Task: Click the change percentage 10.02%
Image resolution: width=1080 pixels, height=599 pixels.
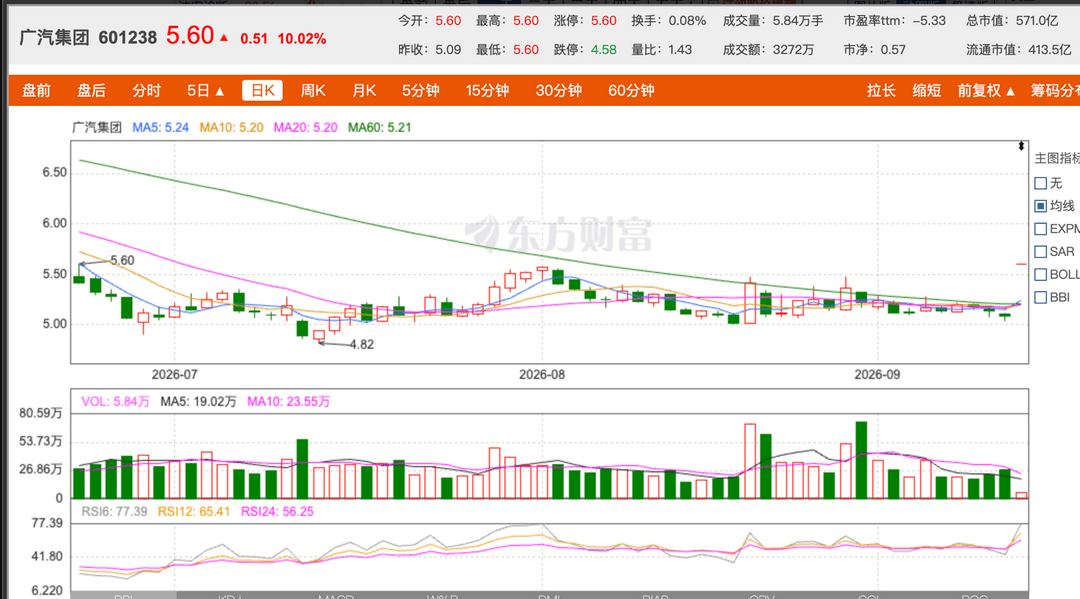Action: (302, 39)
